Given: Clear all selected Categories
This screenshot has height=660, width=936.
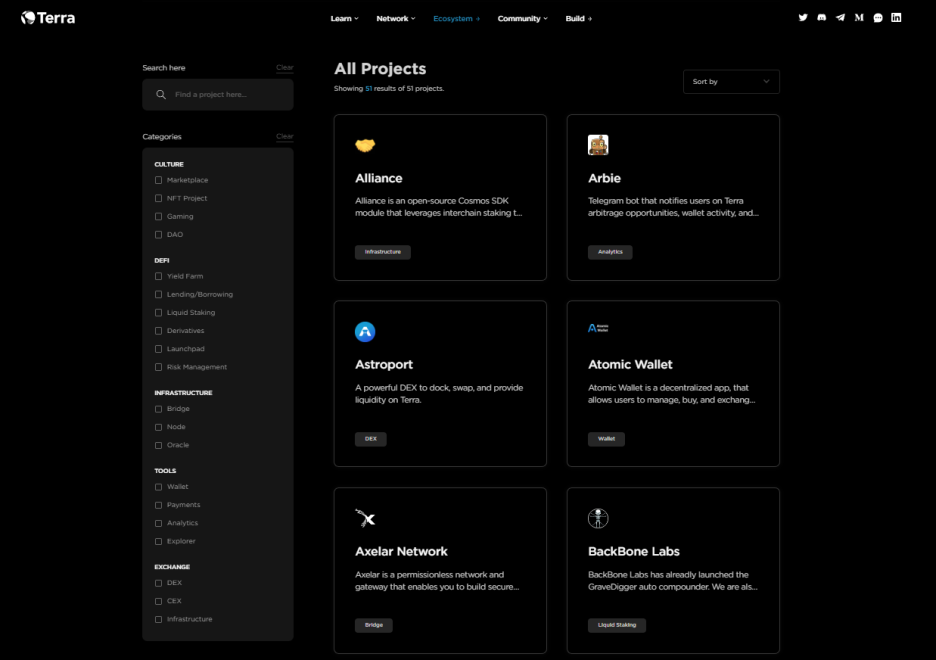Looking at the screenshot, I should click(x=285, y=137).
